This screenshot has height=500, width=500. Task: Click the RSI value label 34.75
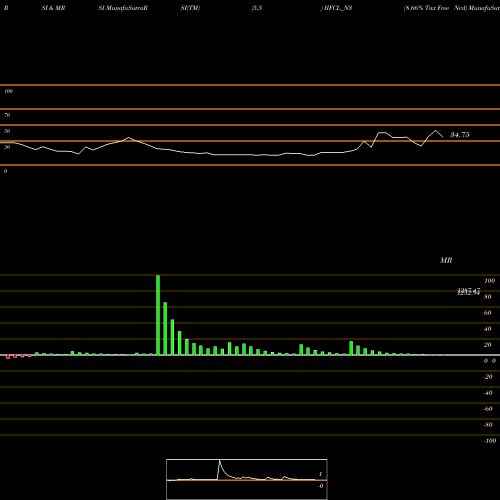[460, 135]
